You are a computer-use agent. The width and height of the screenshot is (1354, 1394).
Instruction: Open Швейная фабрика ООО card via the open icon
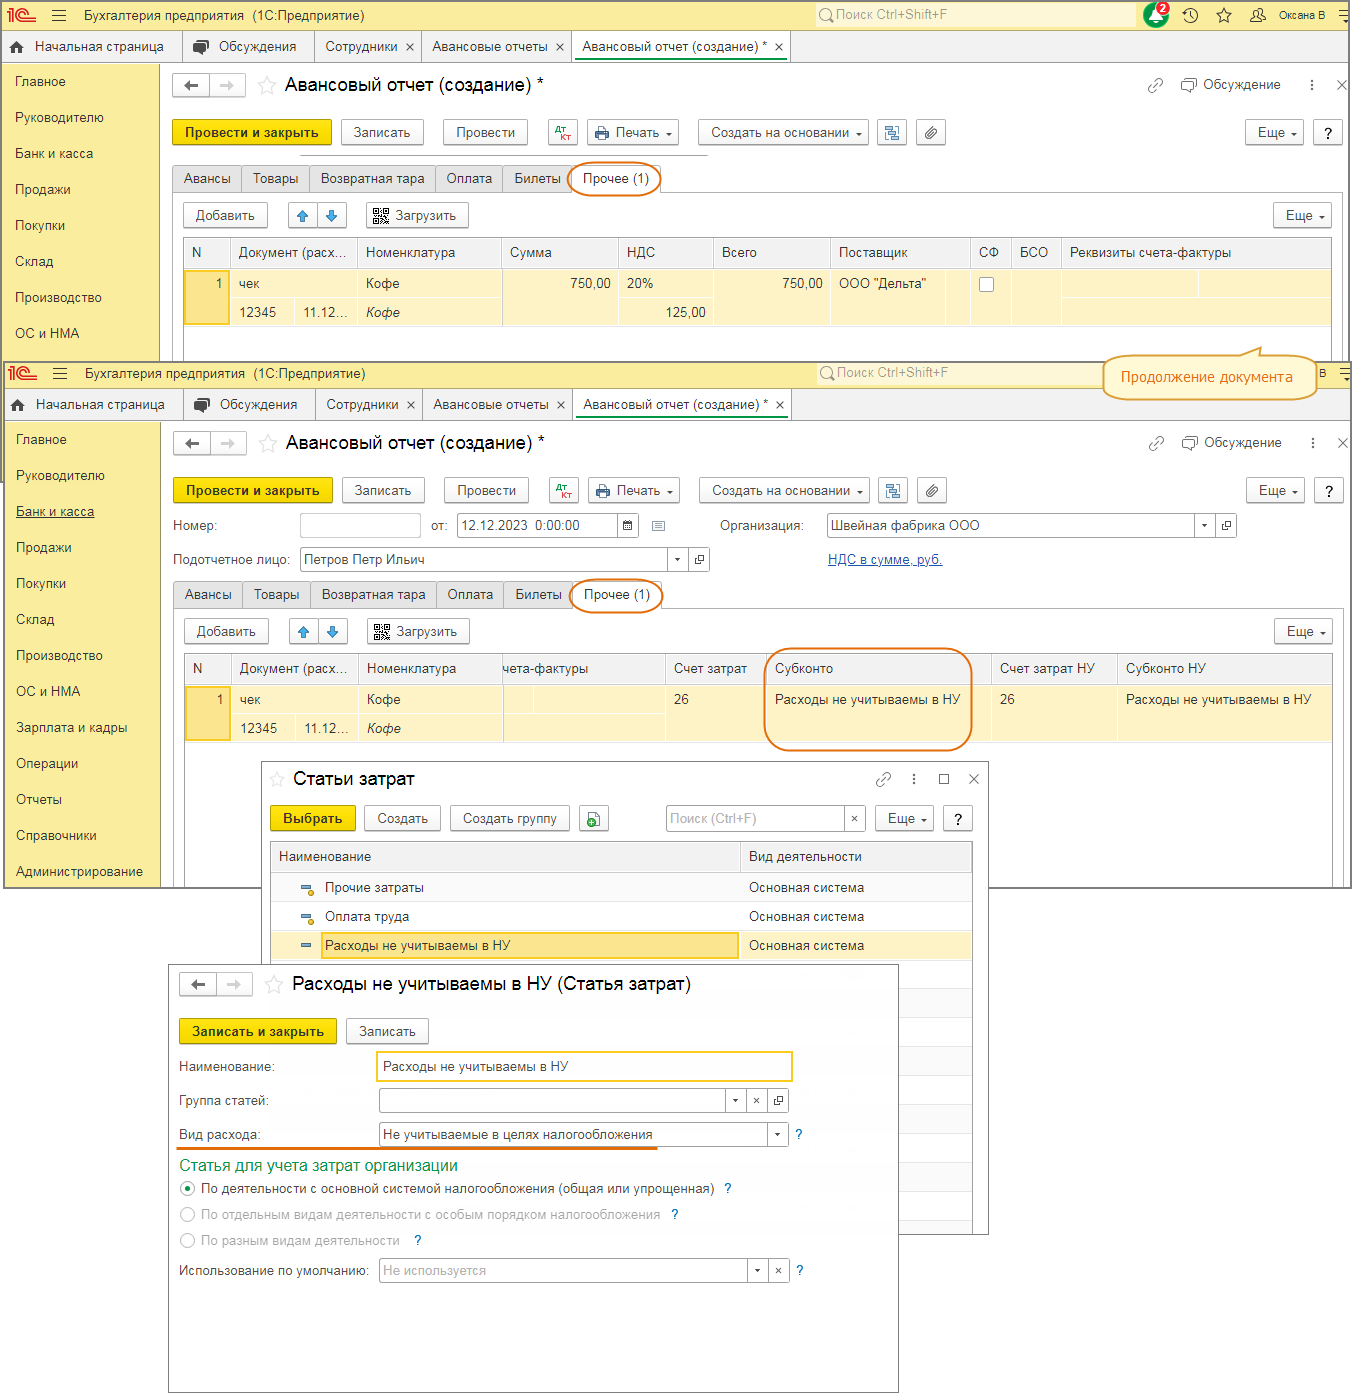(1227, 526)
